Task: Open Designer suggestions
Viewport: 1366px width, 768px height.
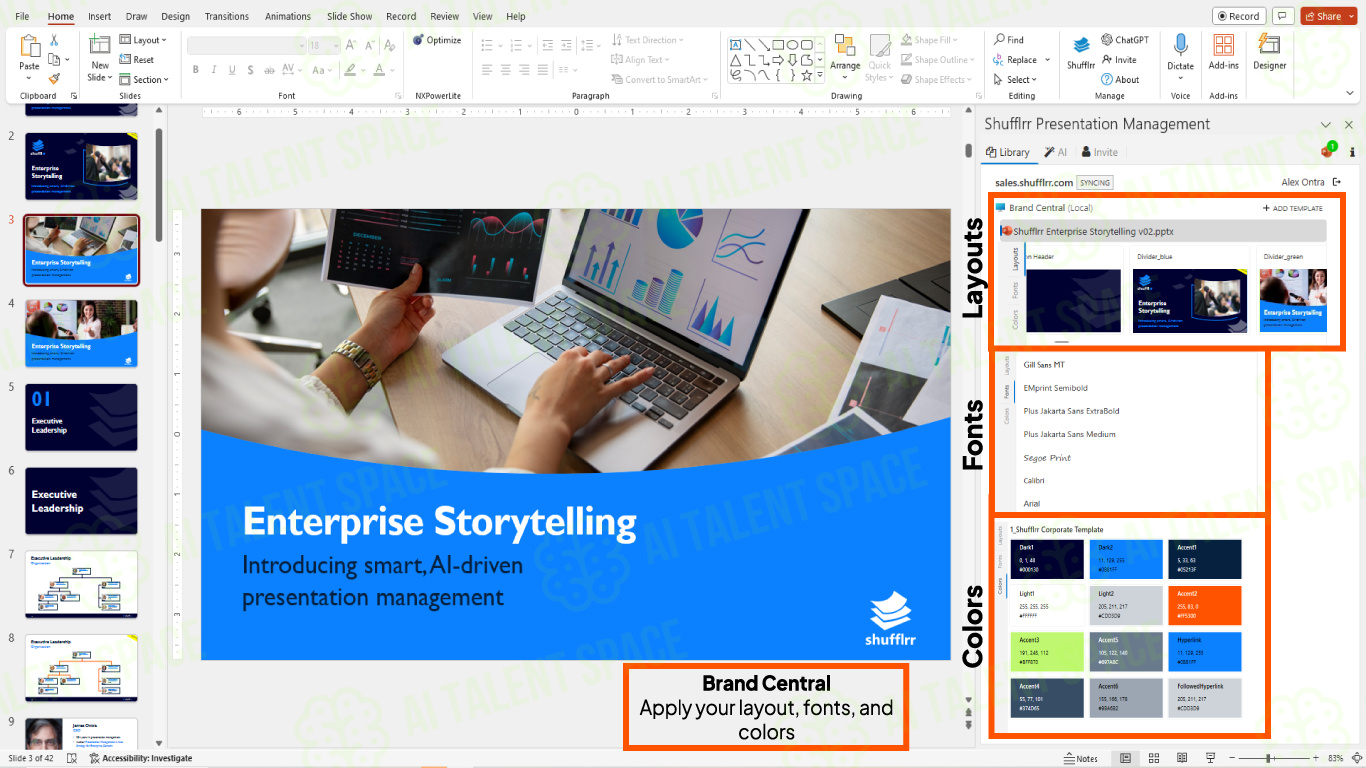Action: (x=1270, y=52)
